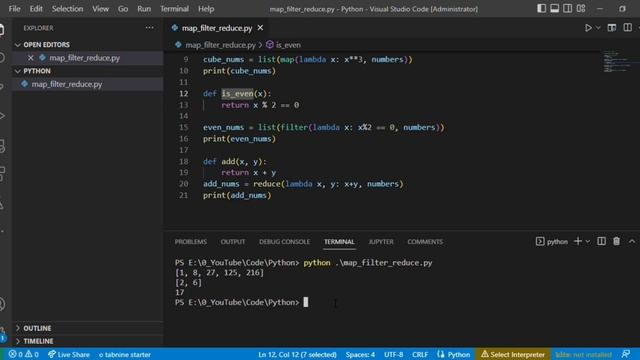Viewport: 640px width, 360px height.
Task: Toggle primary side bar layout icon
Action: [541, 9]
